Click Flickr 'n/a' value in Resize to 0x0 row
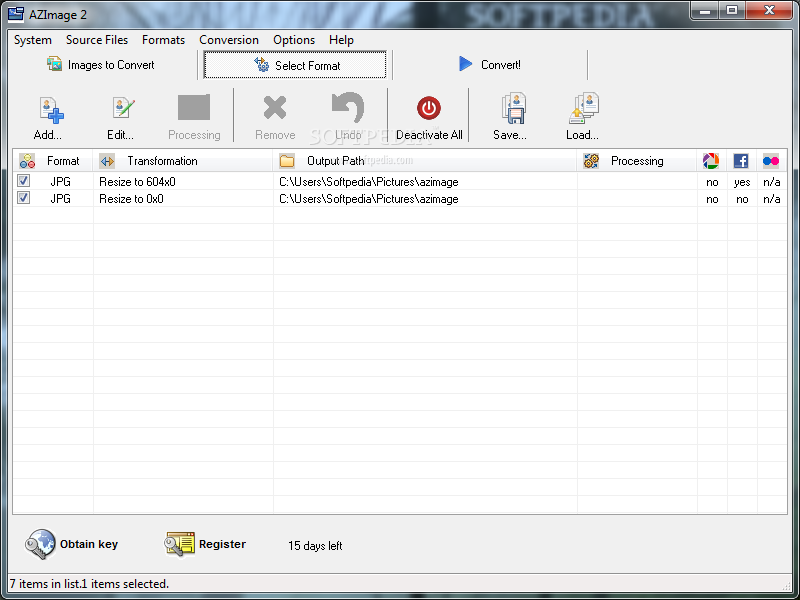The height and width of the screenshot is (600, 800). point(771,199)
